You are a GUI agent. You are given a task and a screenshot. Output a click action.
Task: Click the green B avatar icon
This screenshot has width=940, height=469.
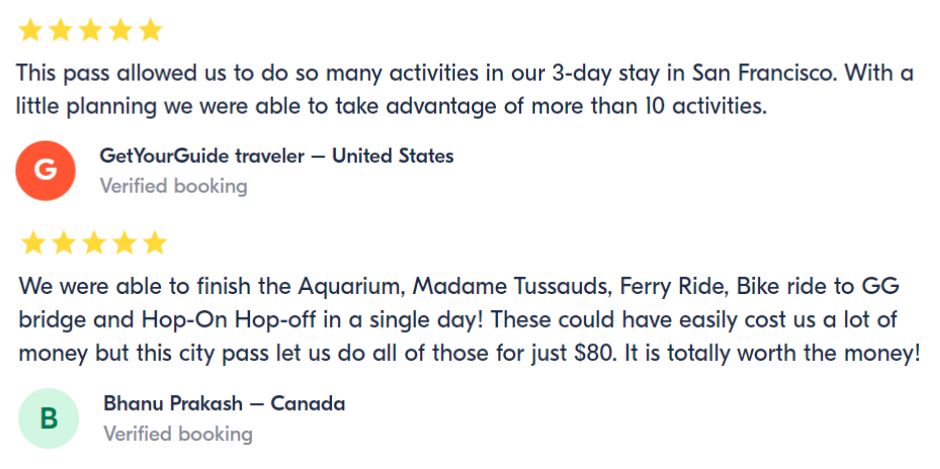click(x=49, y=418)
